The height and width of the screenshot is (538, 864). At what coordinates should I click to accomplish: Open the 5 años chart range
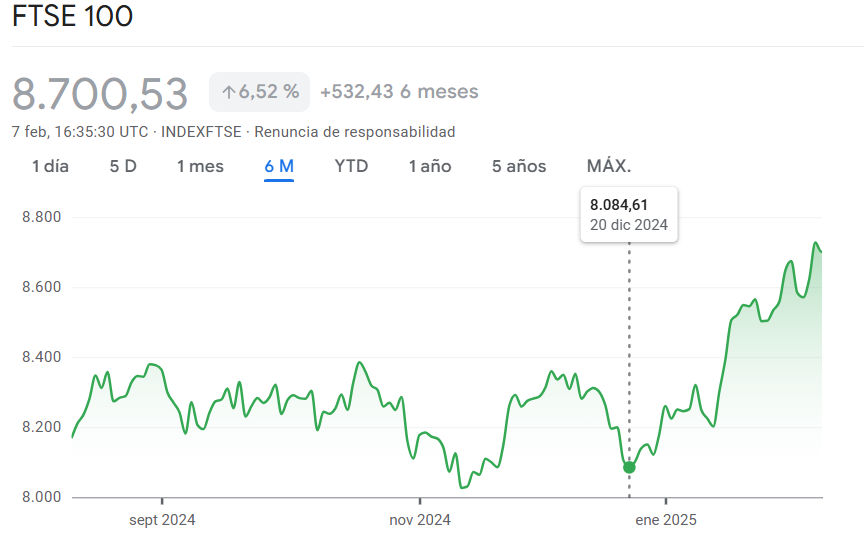pyautogui.click(x=519, y=166)
